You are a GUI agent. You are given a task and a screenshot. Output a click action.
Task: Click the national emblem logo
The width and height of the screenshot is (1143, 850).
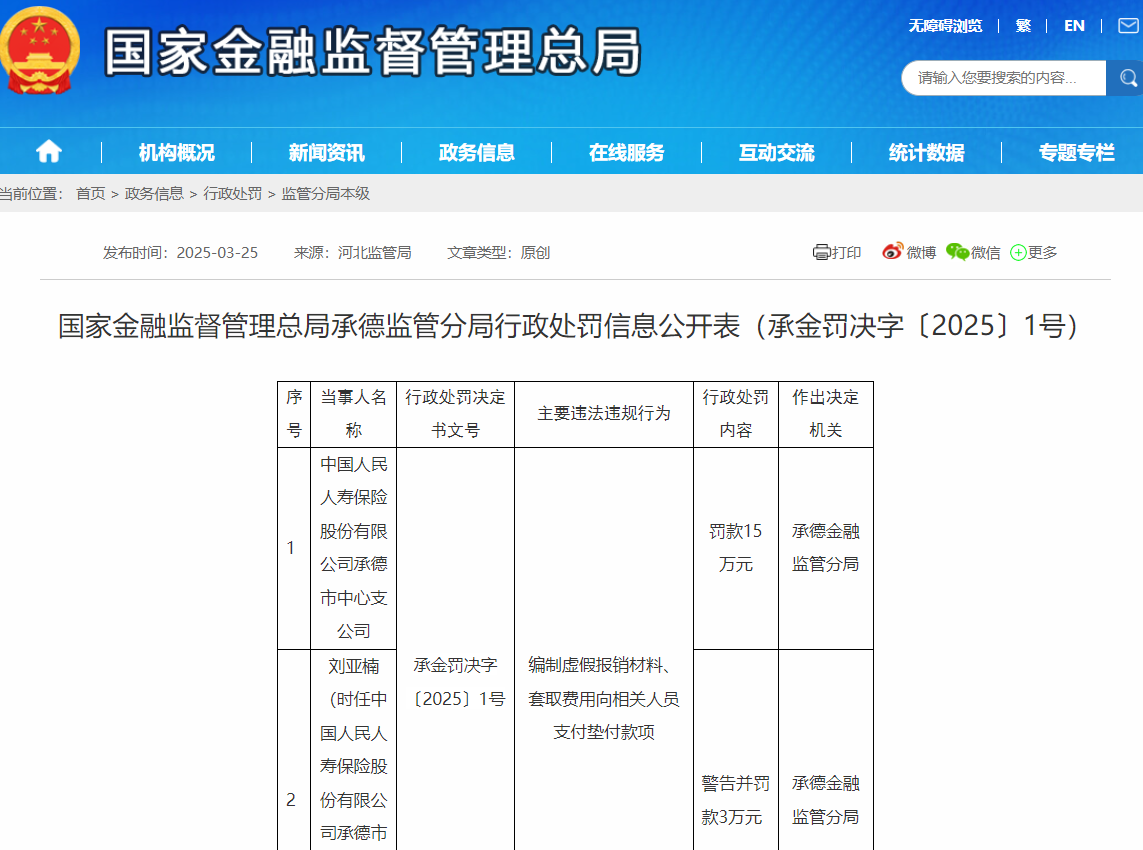click(39, 51)
